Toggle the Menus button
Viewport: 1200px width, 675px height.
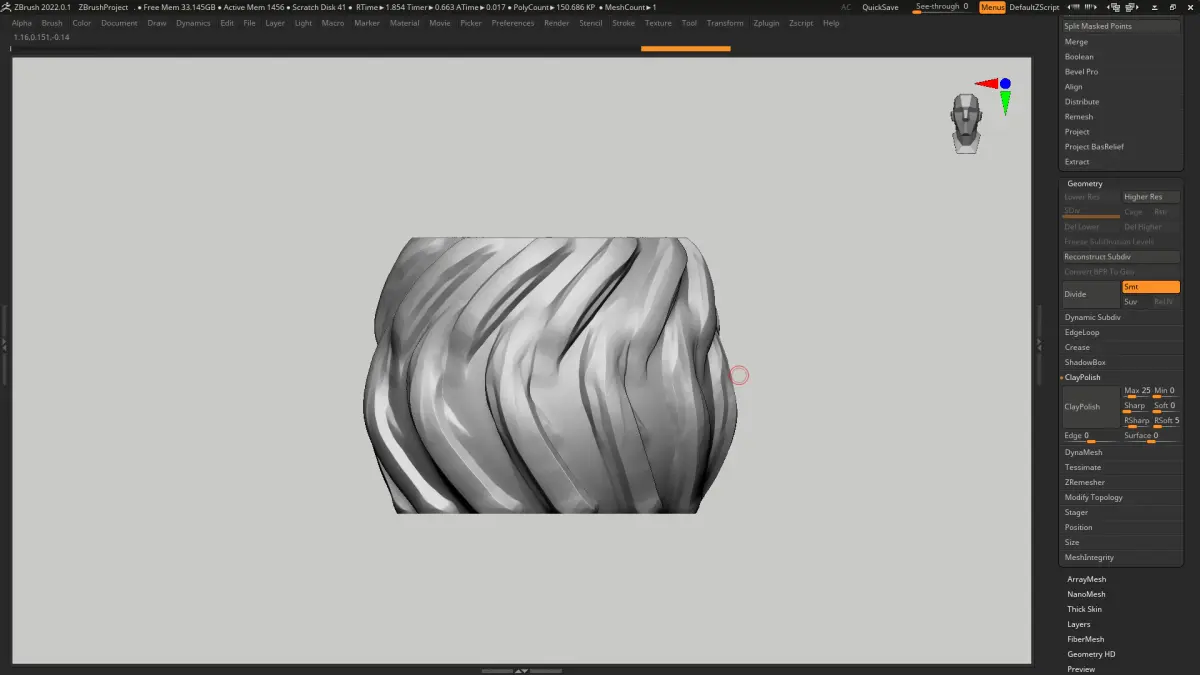(993, 7)
